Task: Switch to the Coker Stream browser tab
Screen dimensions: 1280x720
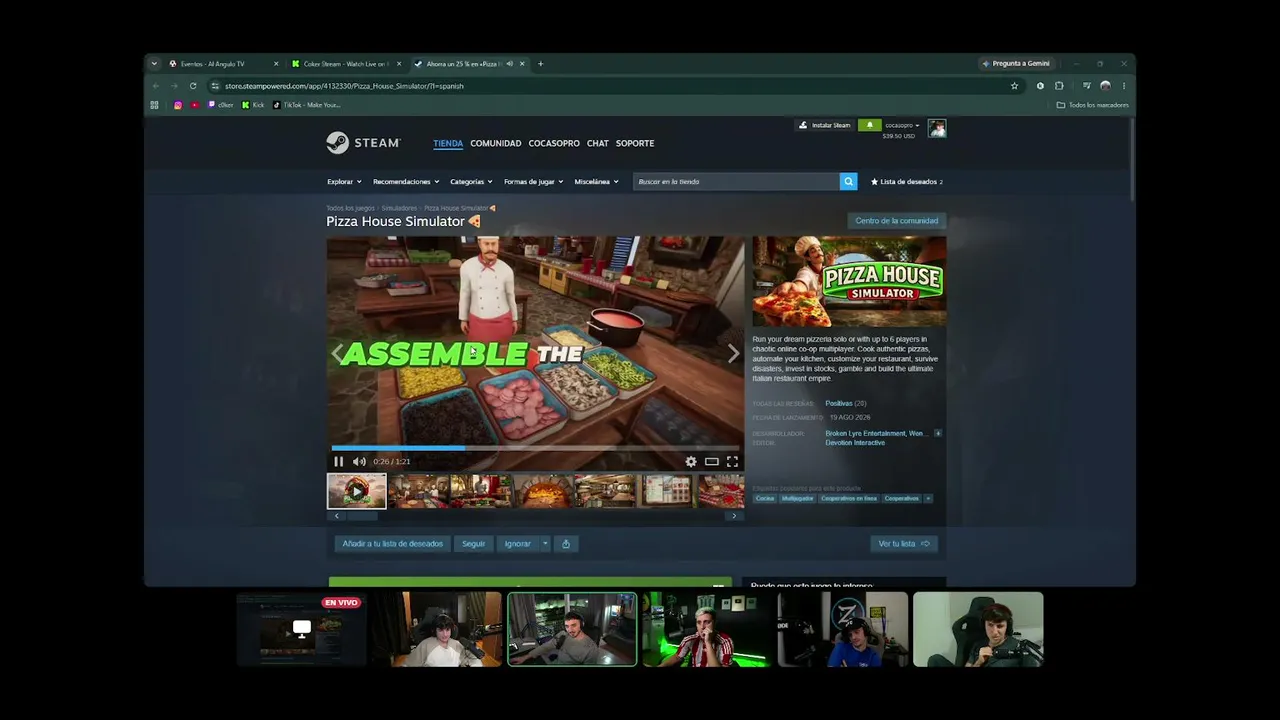Action: pos(346,64)
